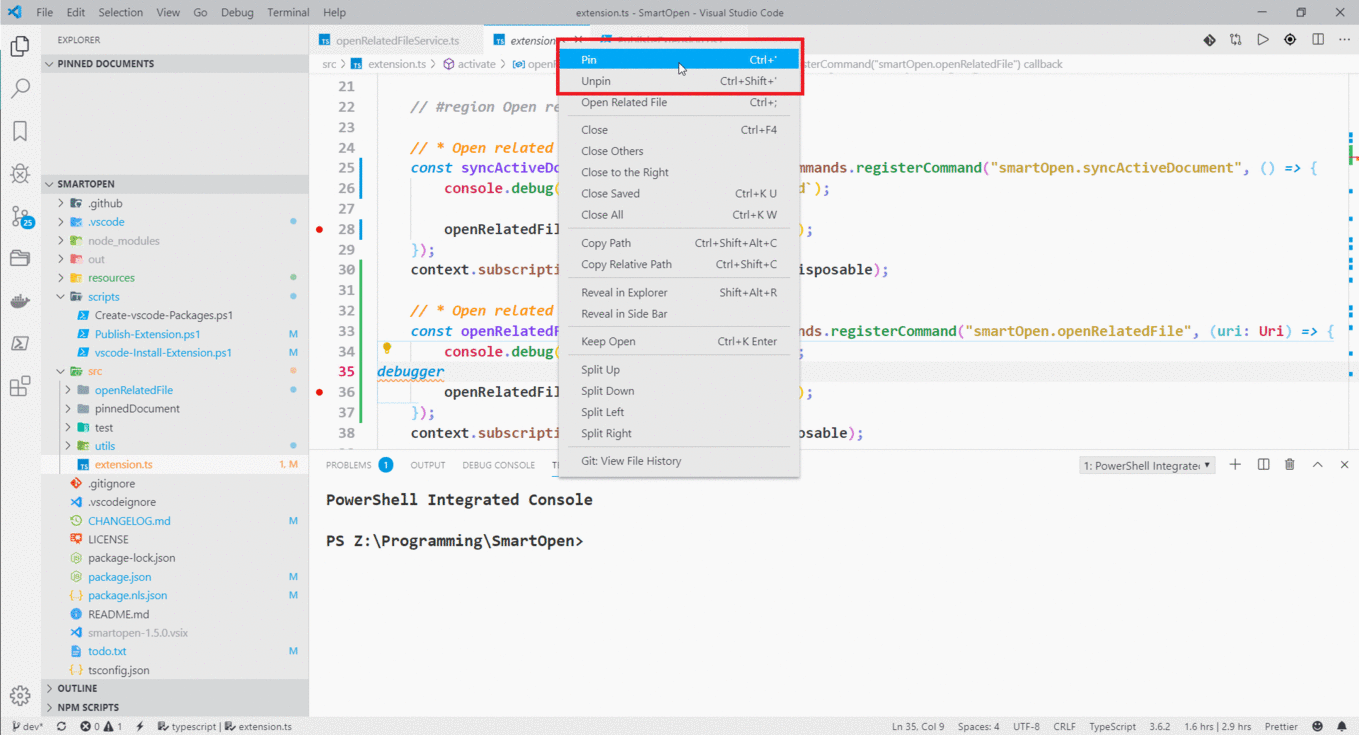
Task: Click the Git file history diamond icon
Action: coord(1210,40)
